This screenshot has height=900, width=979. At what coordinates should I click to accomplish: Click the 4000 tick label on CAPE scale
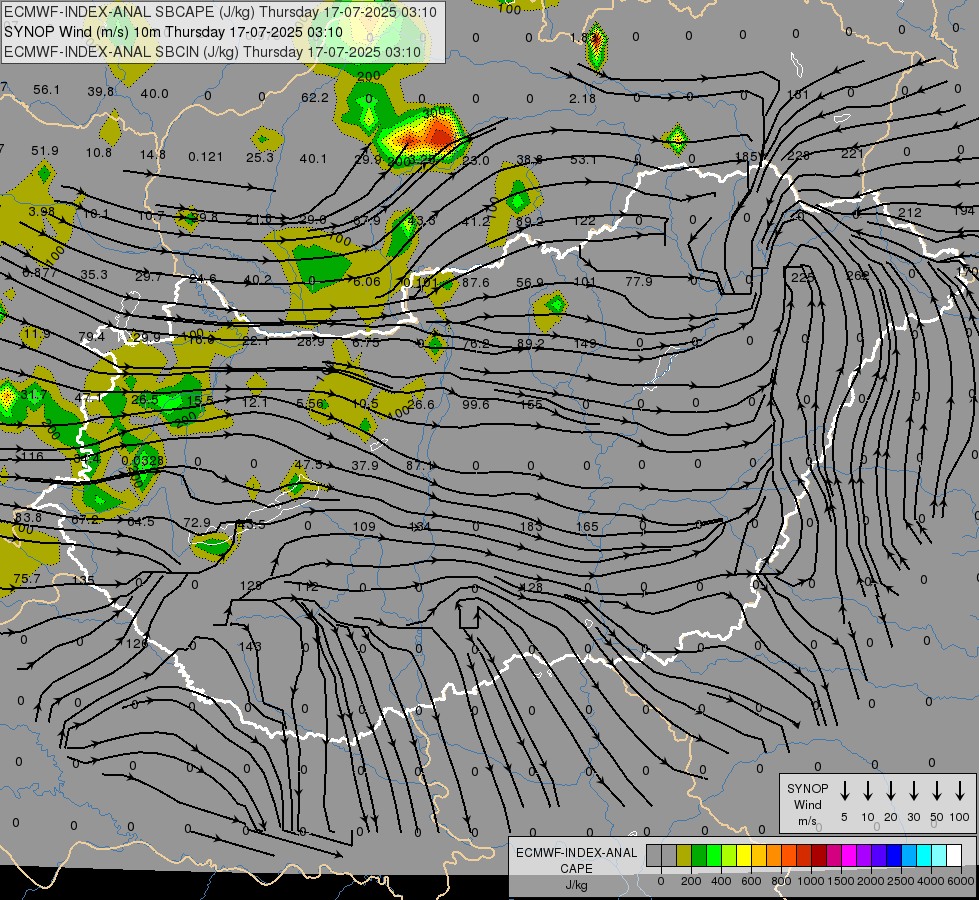[x=931, y=881]
